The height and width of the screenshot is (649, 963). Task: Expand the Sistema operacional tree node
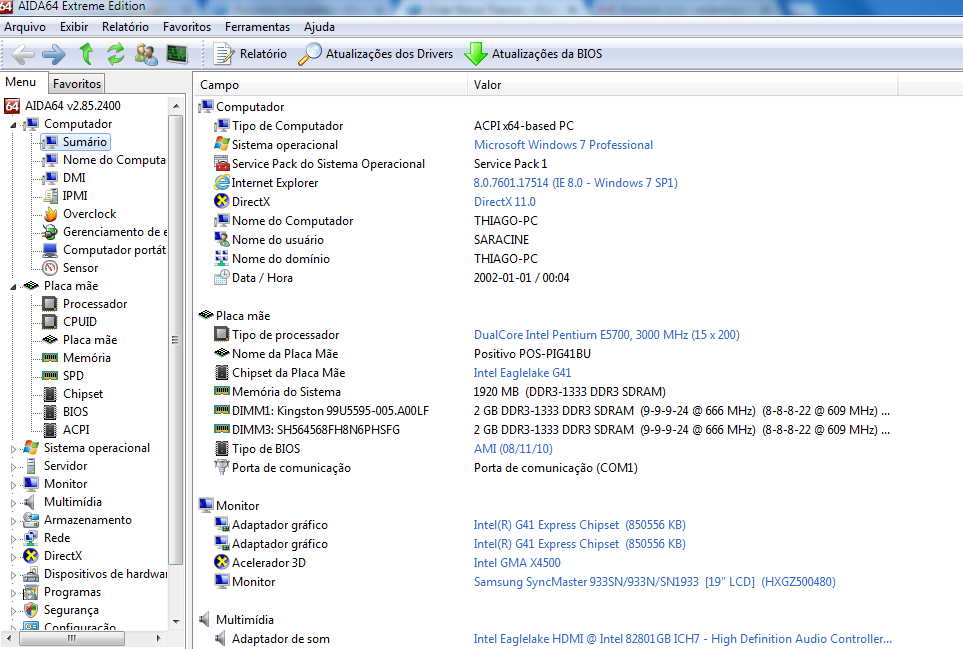click(13, 449)
